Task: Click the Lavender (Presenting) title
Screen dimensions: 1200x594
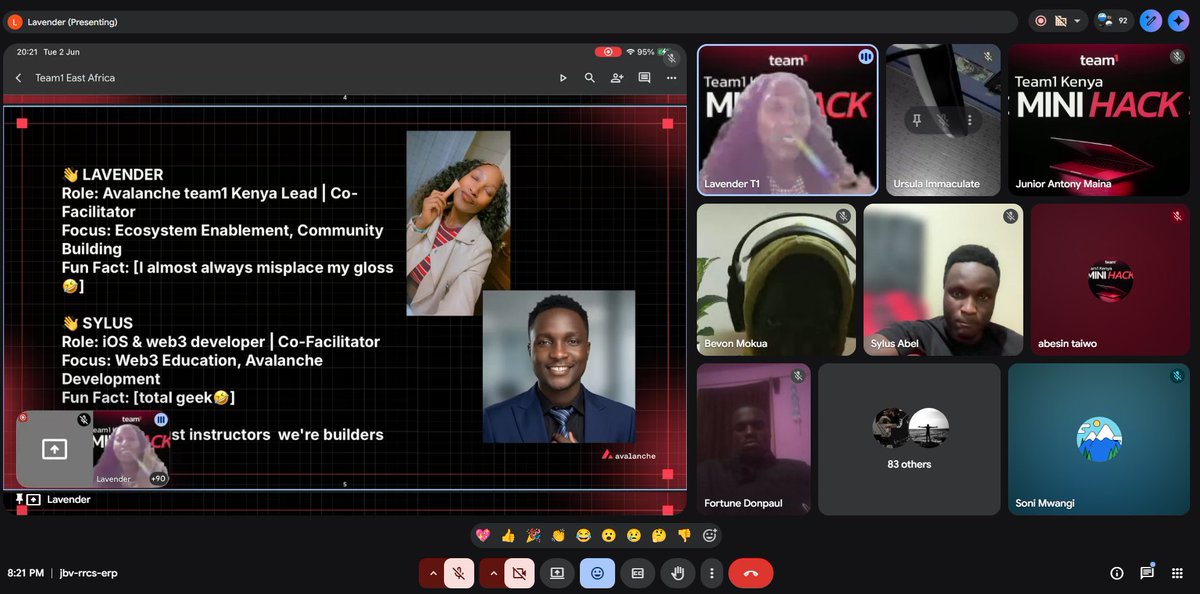Action: click(x=72, y=21)
